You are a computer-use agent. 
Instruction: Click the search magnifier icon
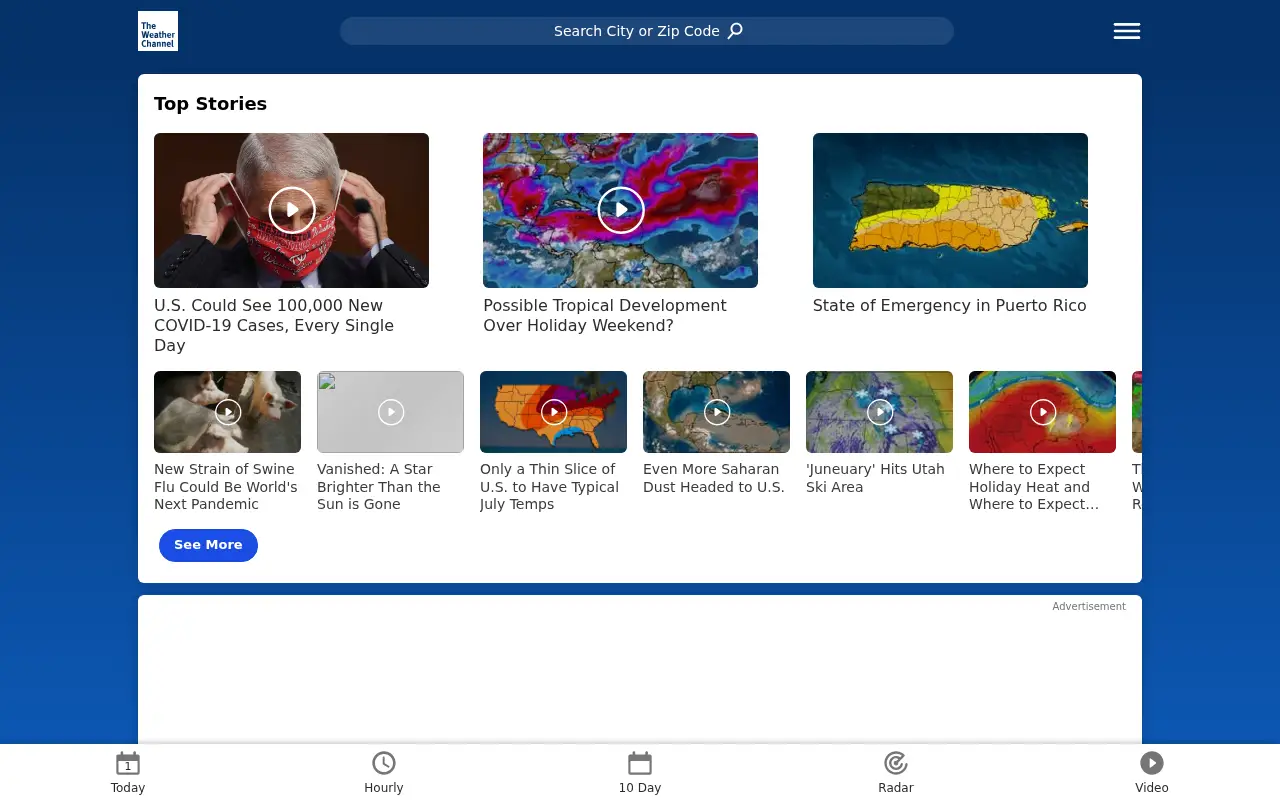(x=735, y=31)
